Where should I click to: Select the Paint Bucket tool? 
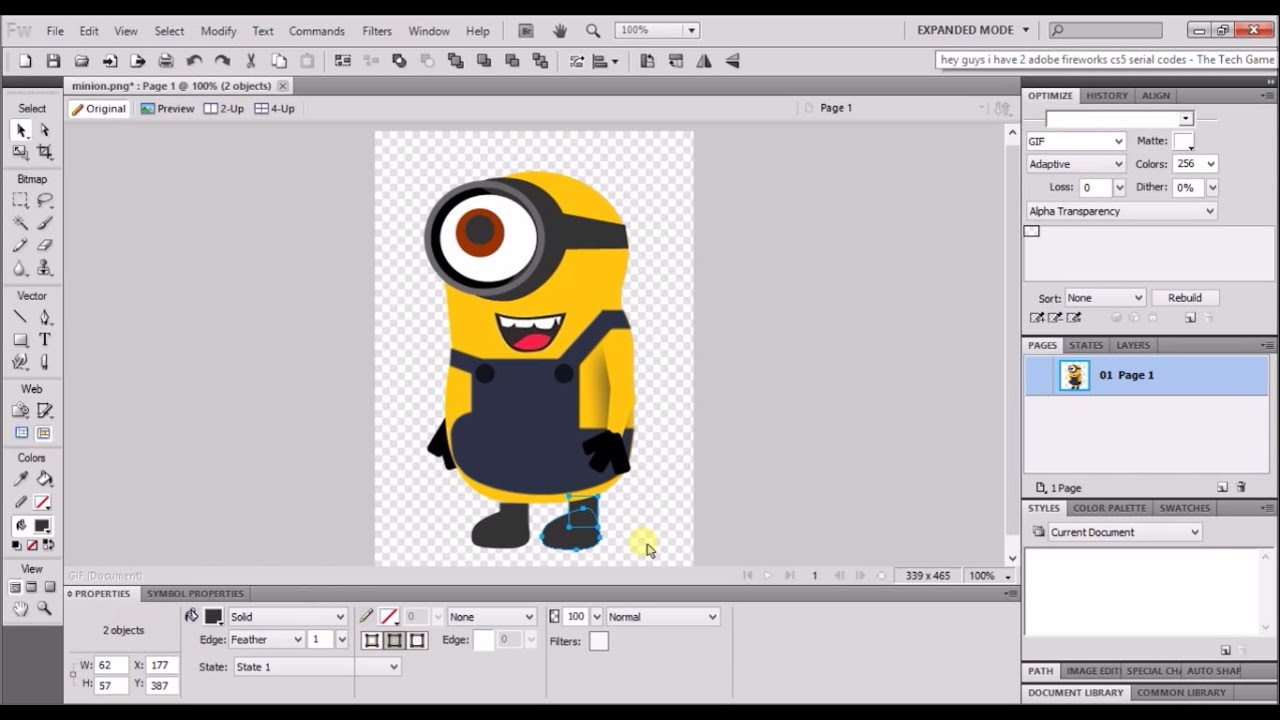point(44,479)
